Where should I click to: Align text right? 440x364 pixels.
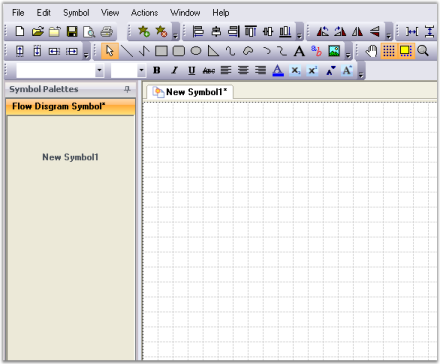point(261,70)
